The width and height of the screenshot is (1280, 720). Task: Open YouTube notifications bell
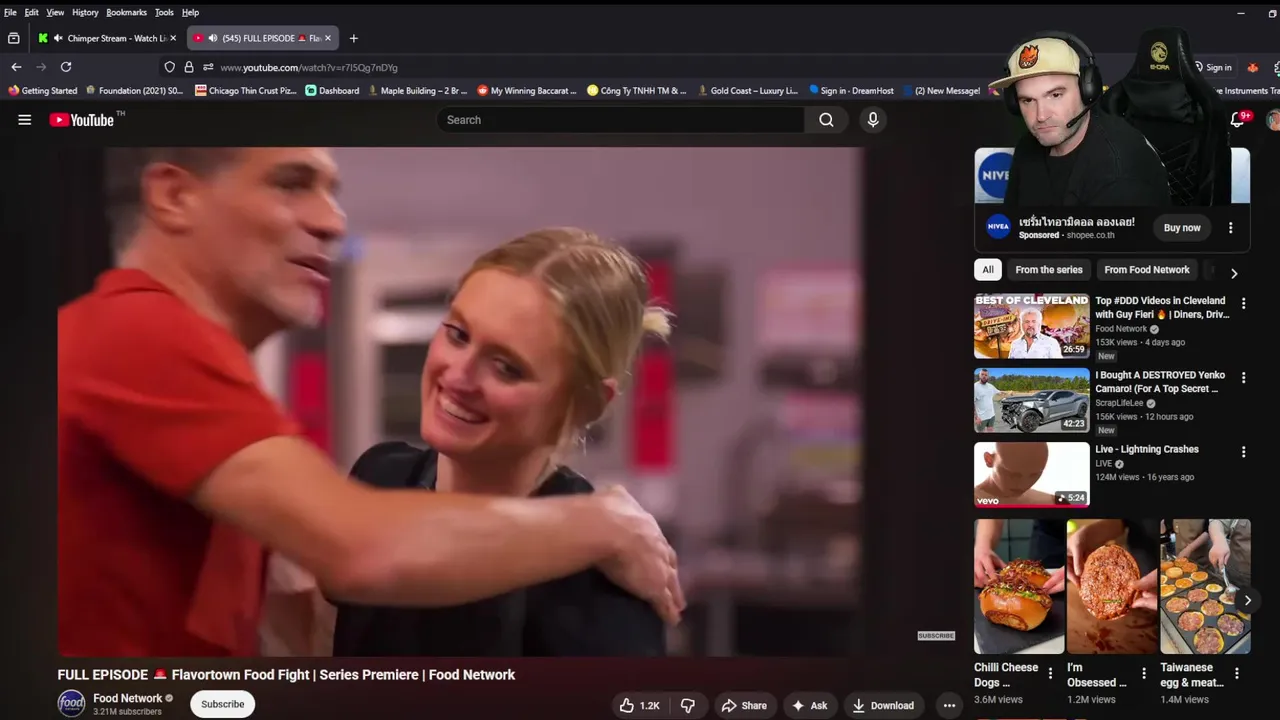(1238, 120)
